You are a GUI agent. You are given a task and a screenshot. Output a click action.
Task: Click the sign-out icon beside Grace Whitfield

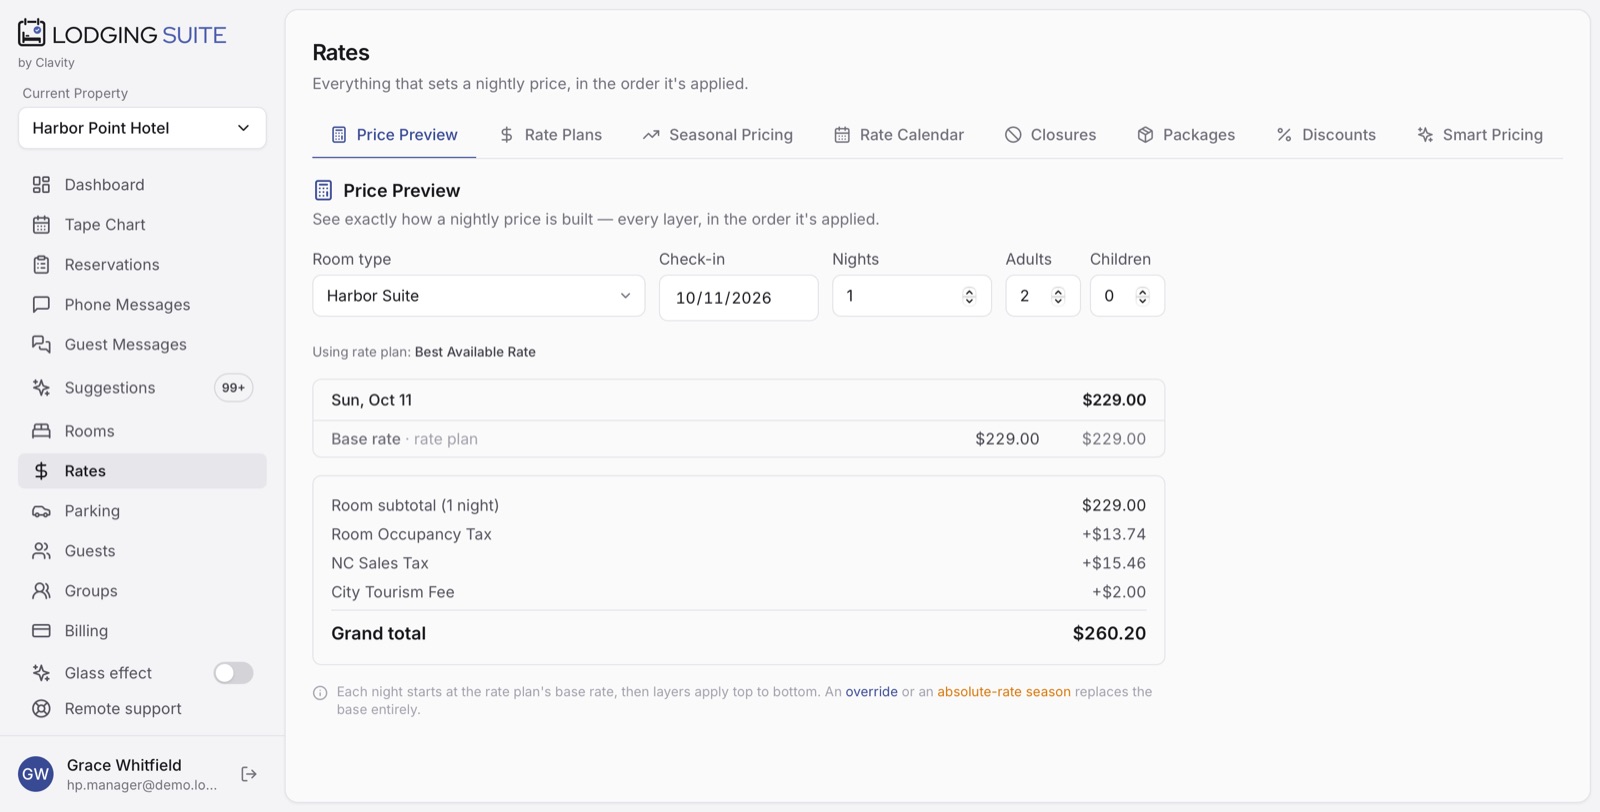pyautogui.click(x=249, y=774)
